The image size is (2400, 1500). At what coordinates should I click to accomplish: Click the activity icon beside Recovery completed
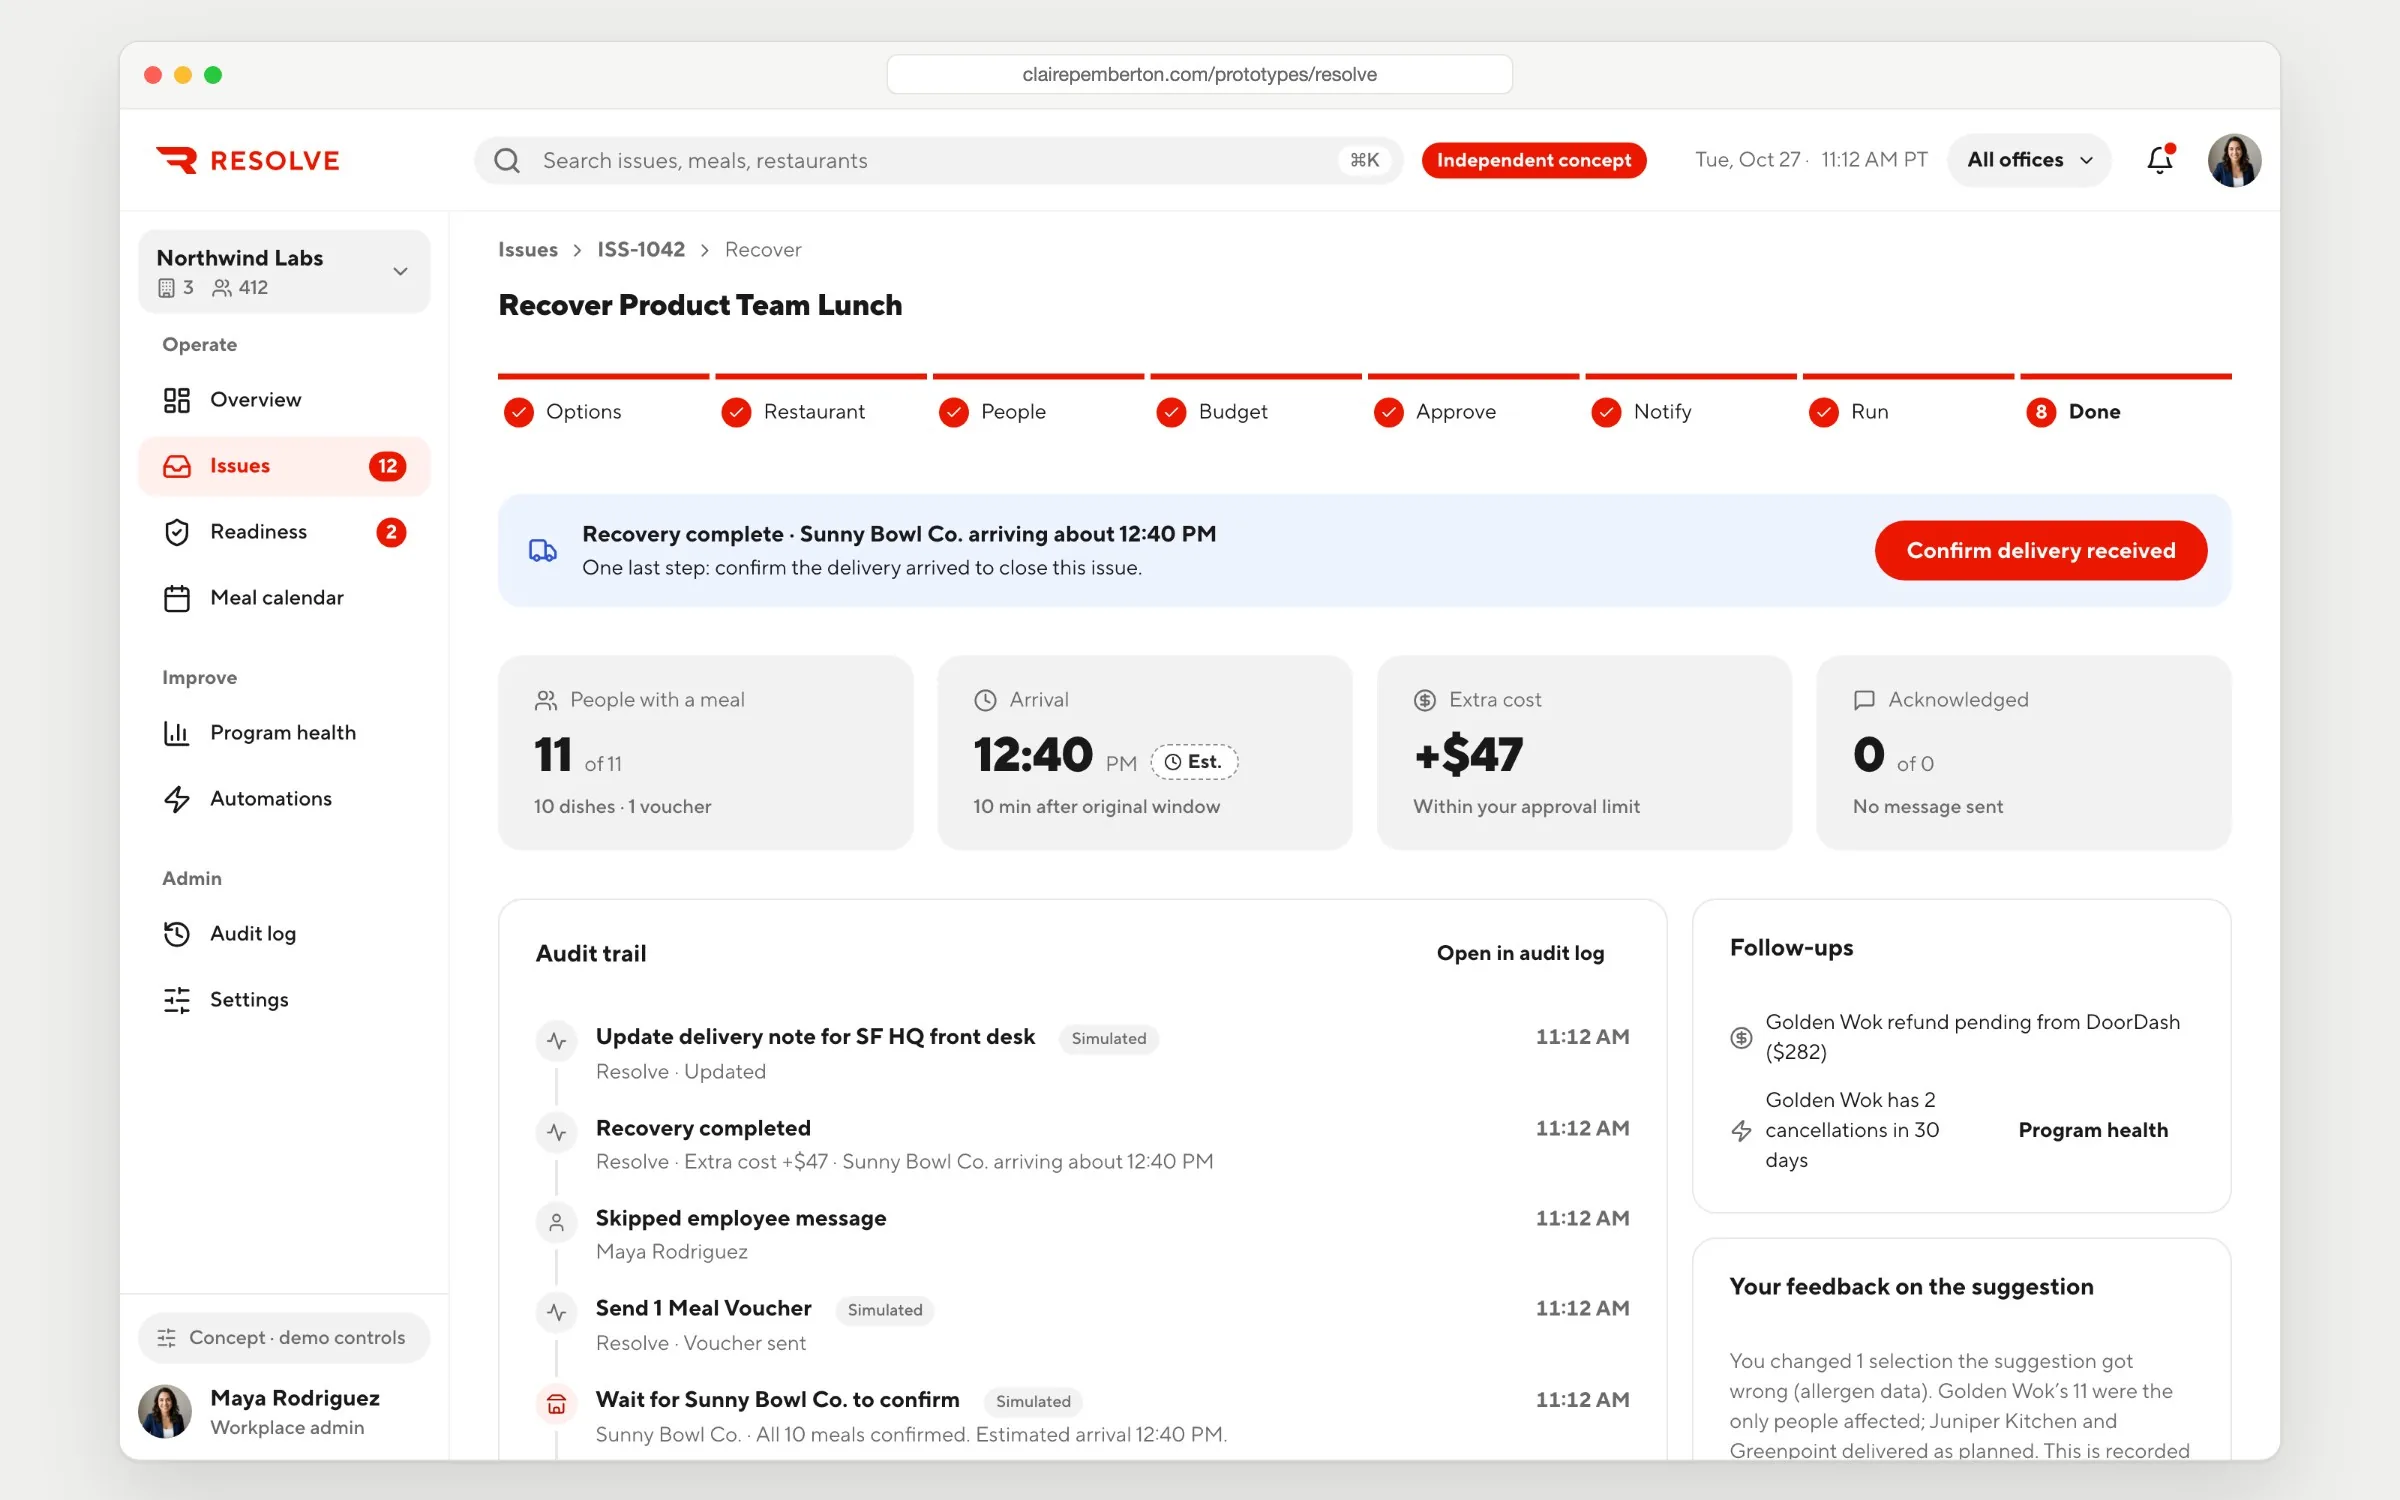pyautogui.click(x=557, y=1132)
